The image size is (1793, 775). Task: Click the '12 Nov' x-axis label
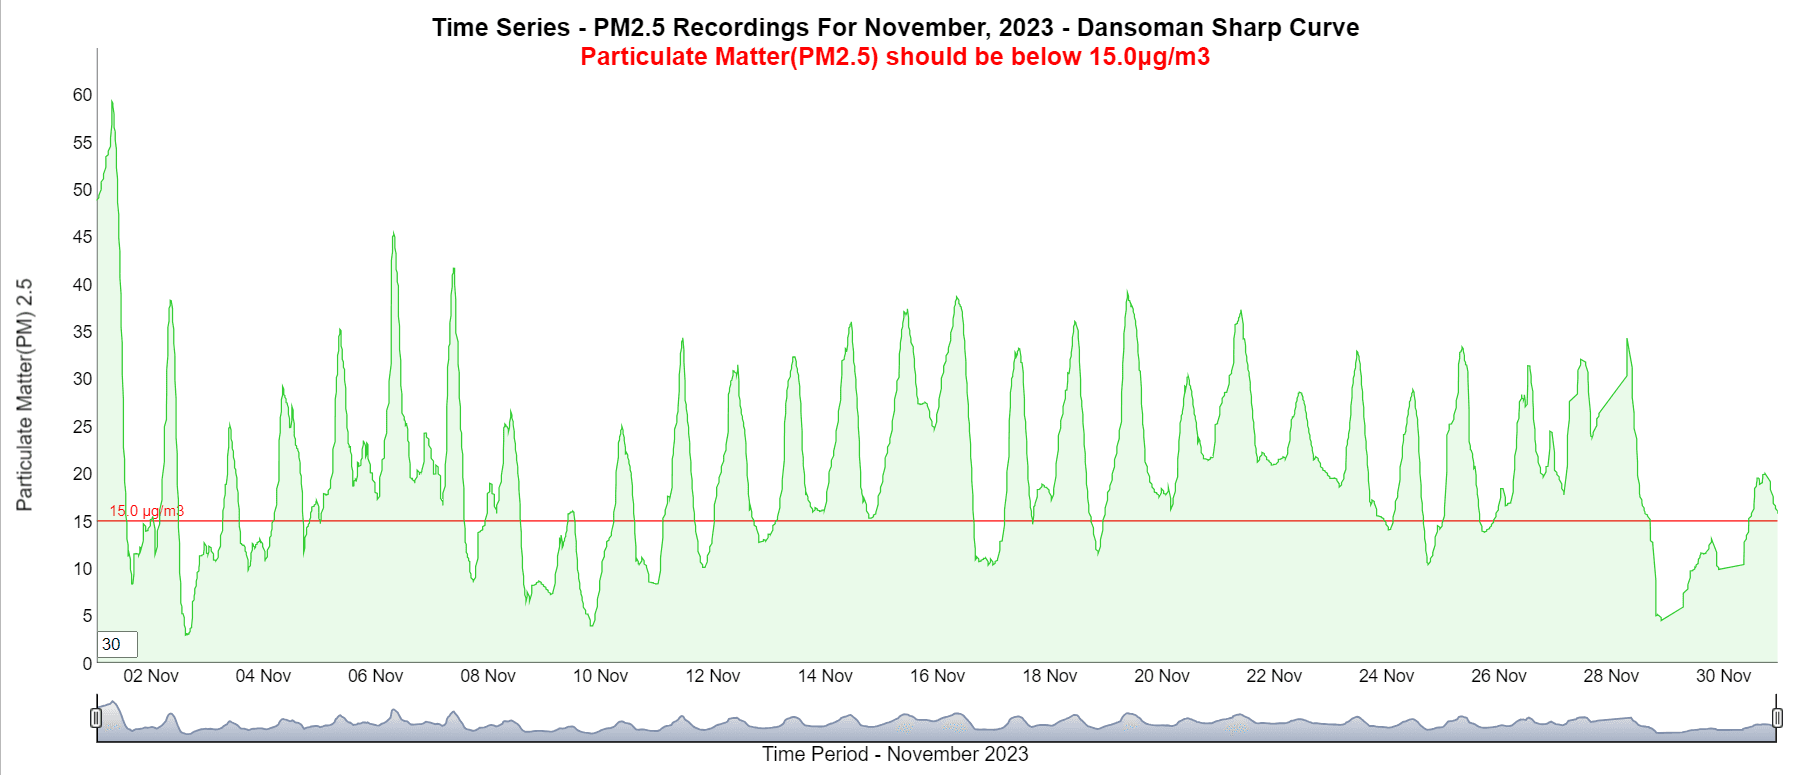click(712, 676)
